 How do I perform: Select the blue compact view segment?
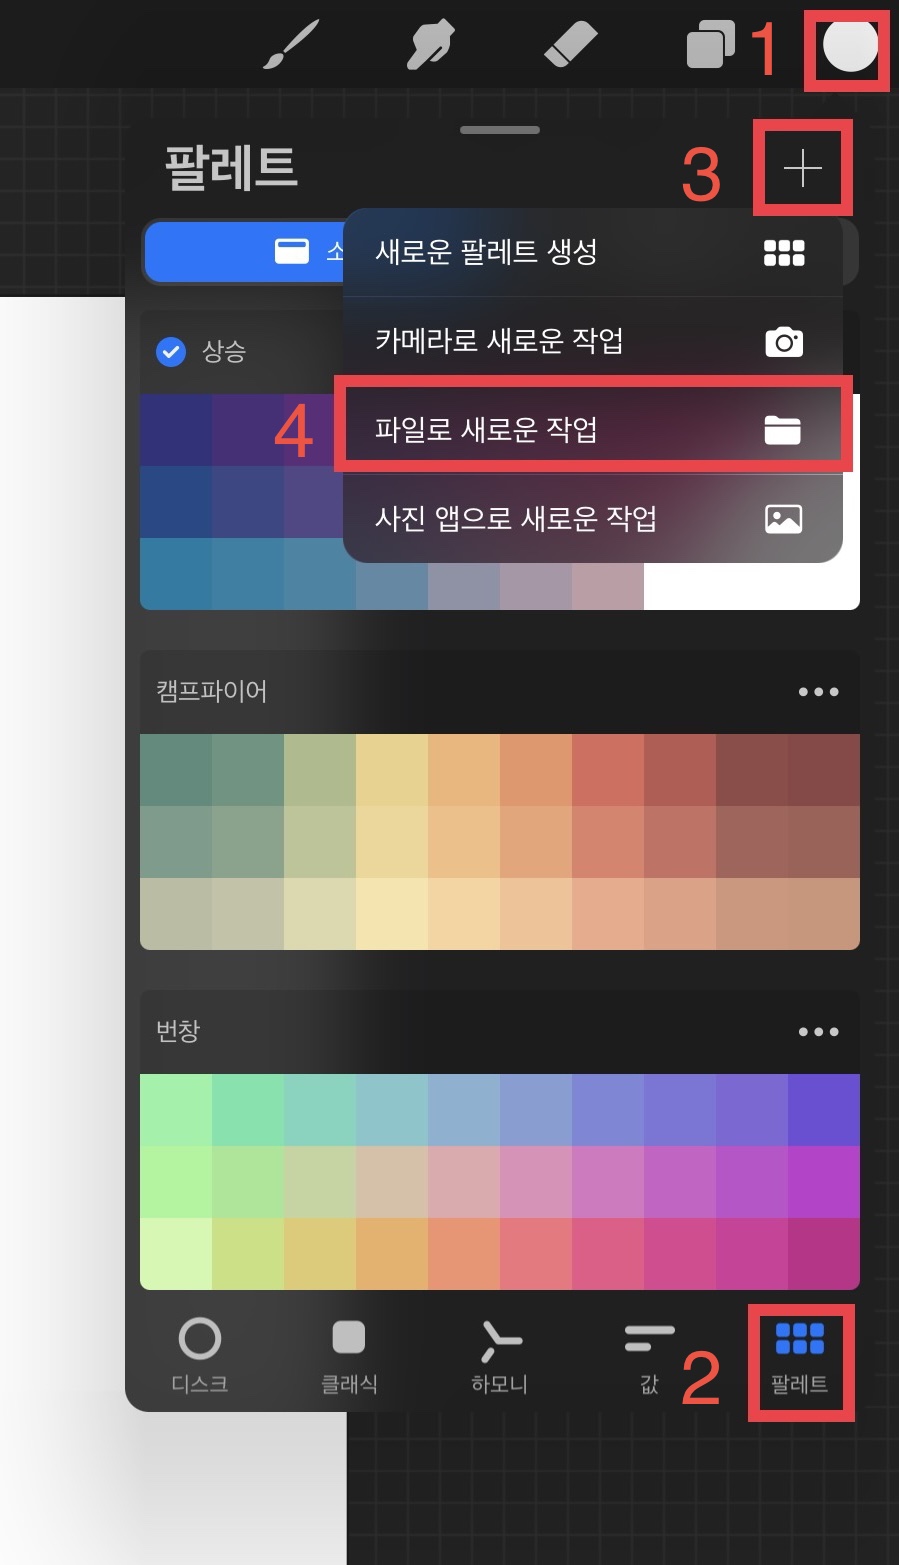click(x=245, y=252)
